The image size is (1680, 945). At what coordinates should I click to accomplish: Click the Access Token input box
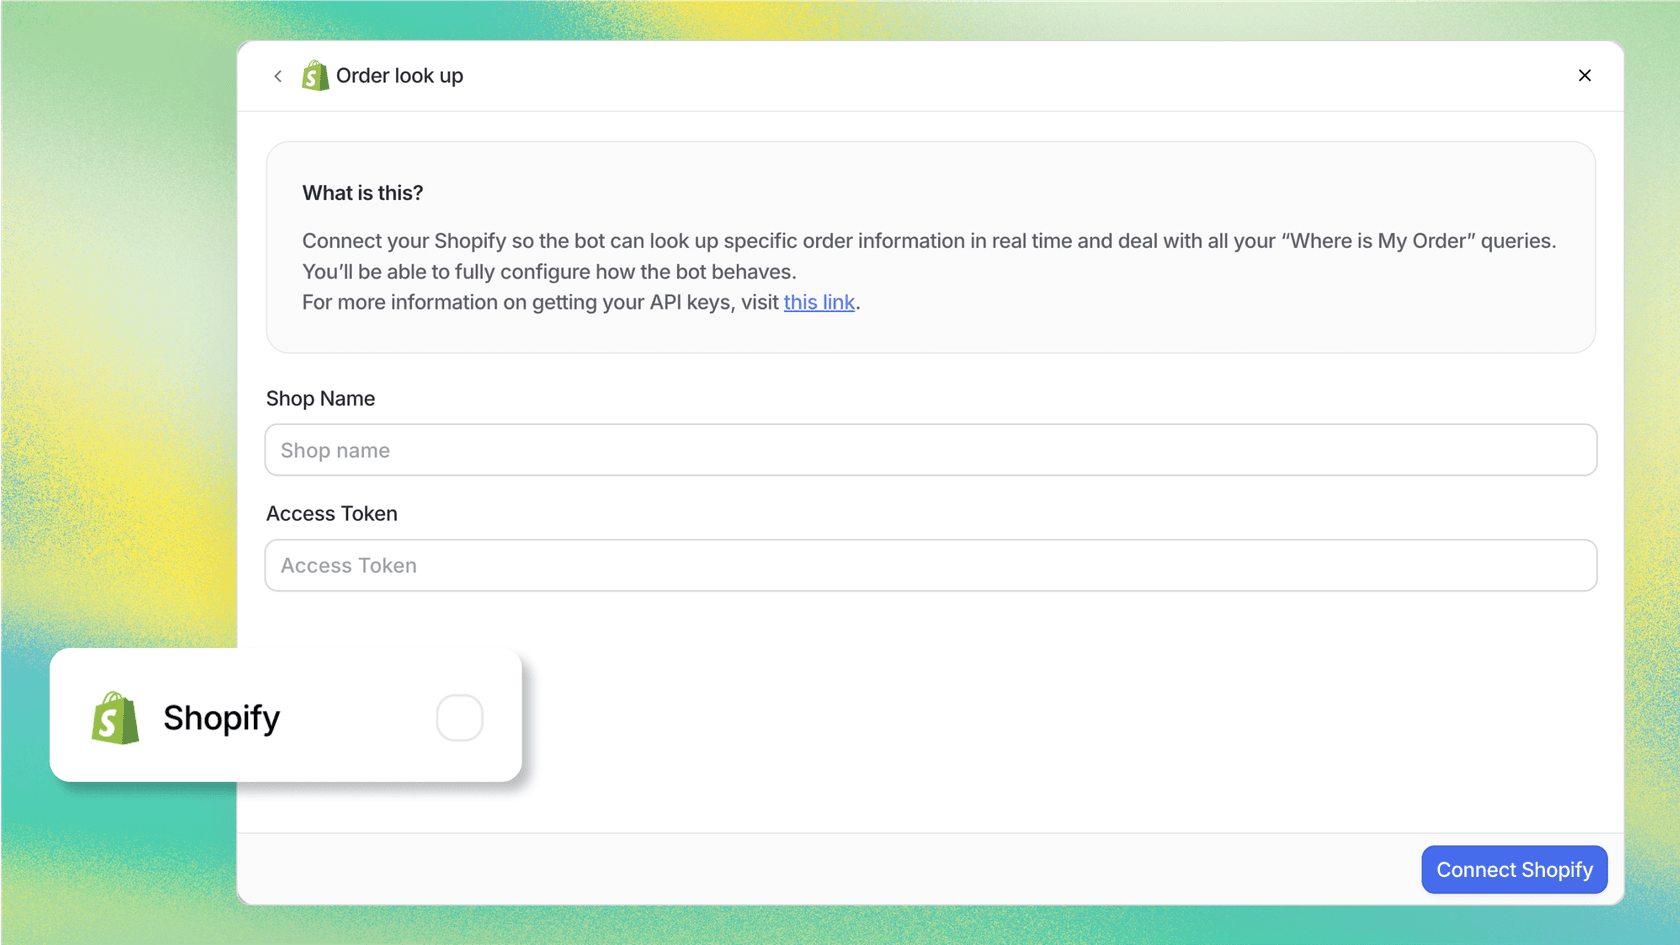click(x=930, y=565)
